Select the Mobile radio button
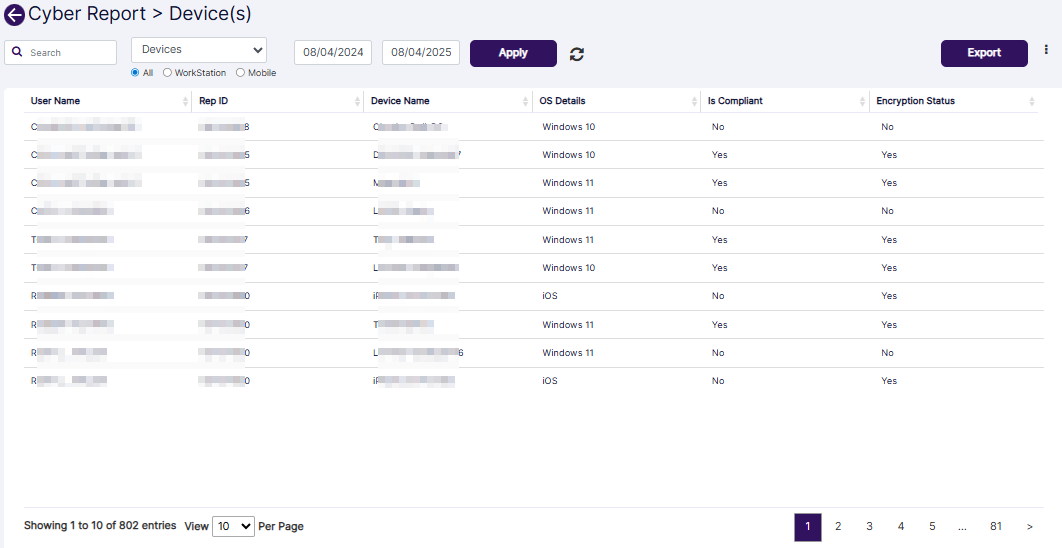This screenshot has width=1062, height=548. tap(240, 73)
